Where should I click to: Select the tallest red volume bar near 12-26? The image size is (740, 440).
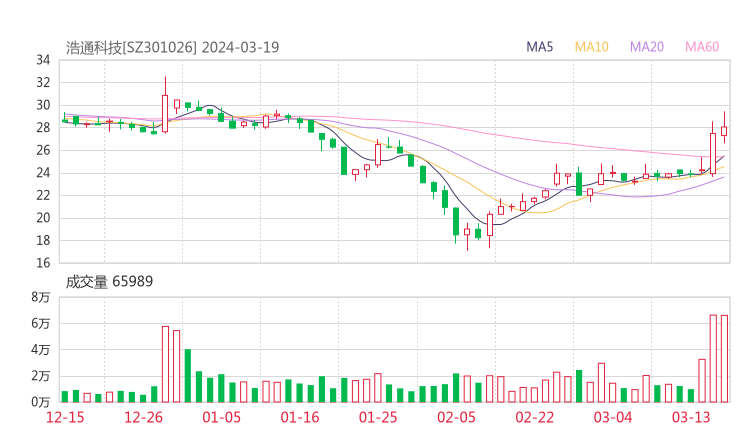pyautogui.click(x=165, y=364)
